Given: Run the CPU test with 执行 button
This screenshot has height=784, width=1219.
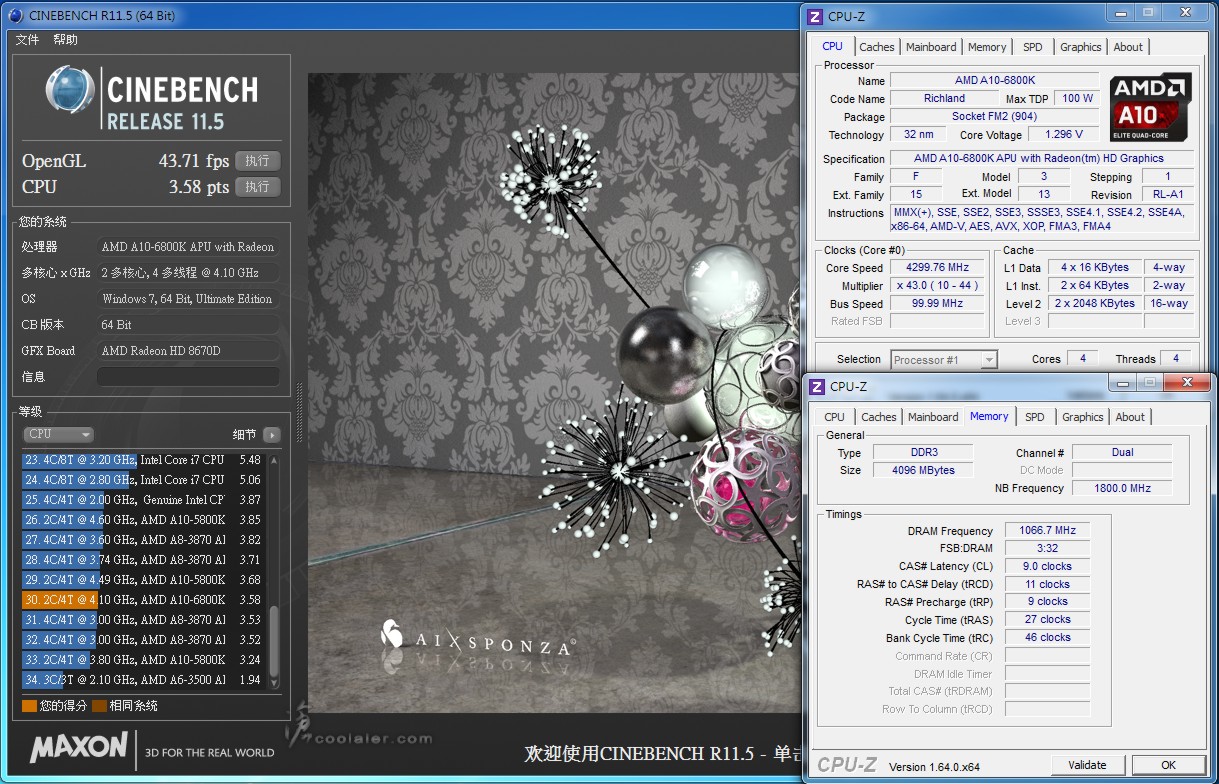Looking at the screenshot, I should [257, 187].
